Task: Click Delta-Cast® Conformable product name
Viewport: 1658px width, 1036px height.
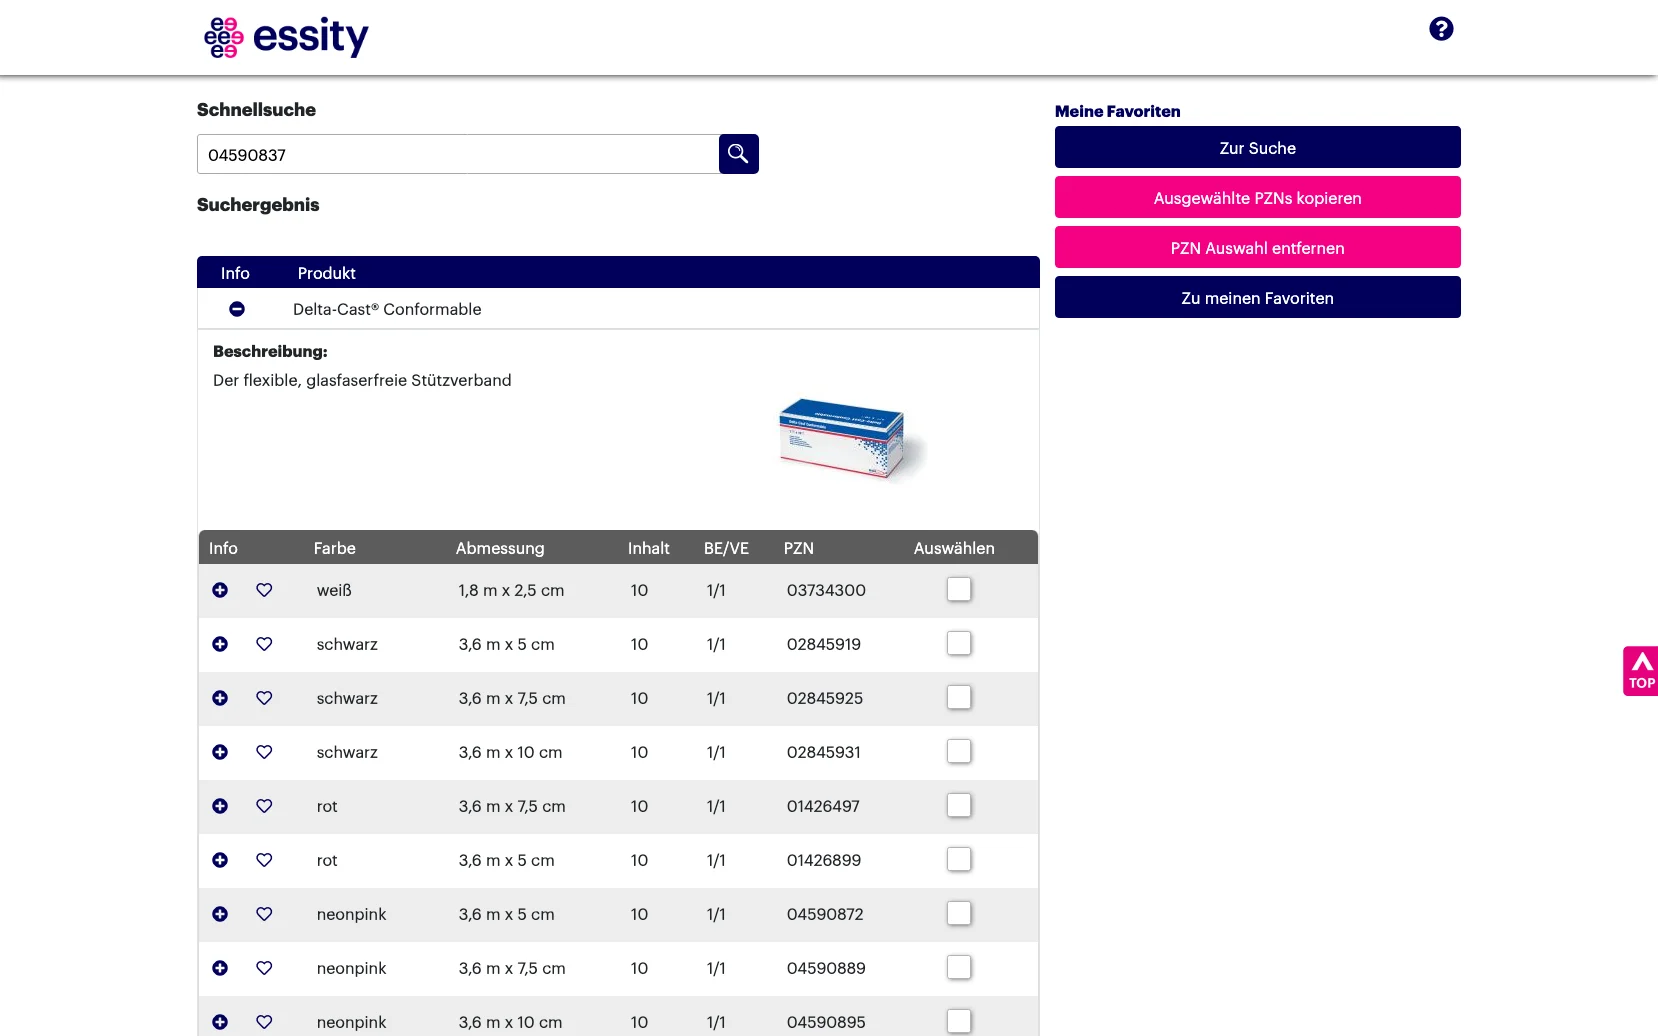Action: pos(387,309)
